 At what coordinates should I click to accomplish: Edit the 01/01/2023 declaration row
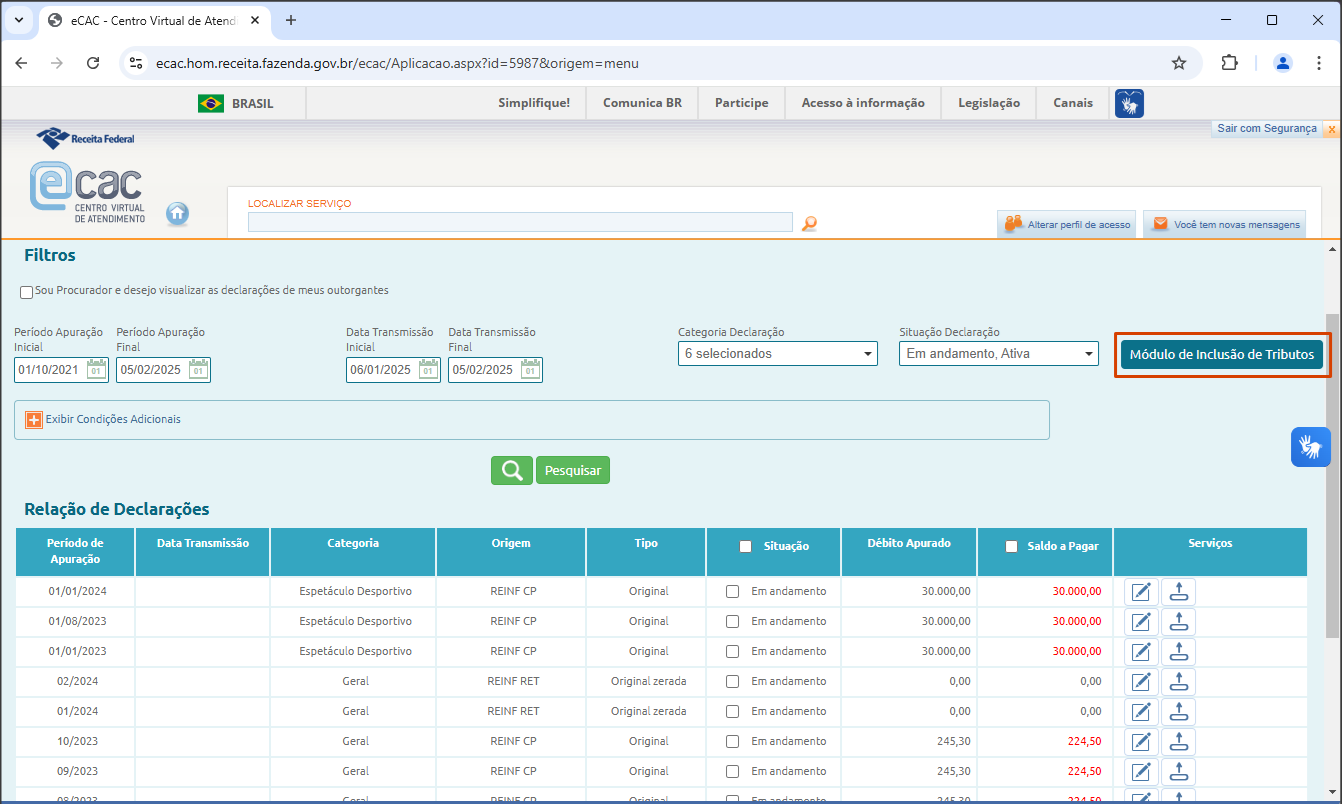[1141, 652]
